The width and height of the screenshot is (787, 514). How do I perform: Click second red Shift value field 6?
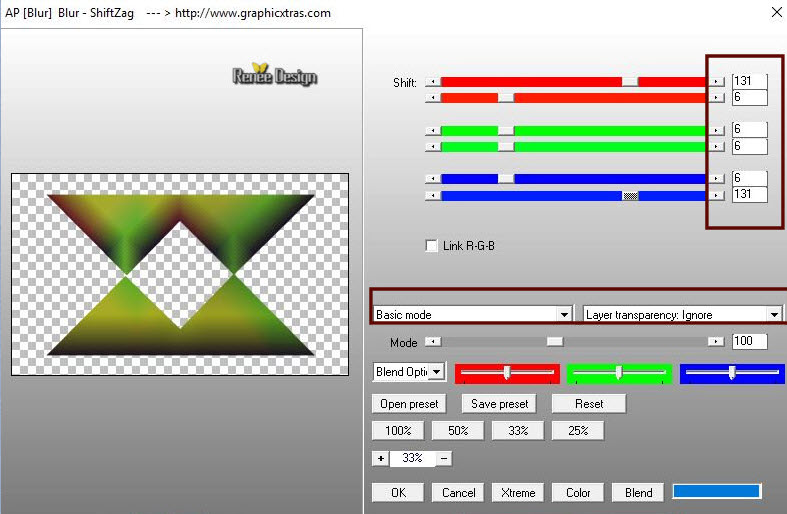coord(749,97)
